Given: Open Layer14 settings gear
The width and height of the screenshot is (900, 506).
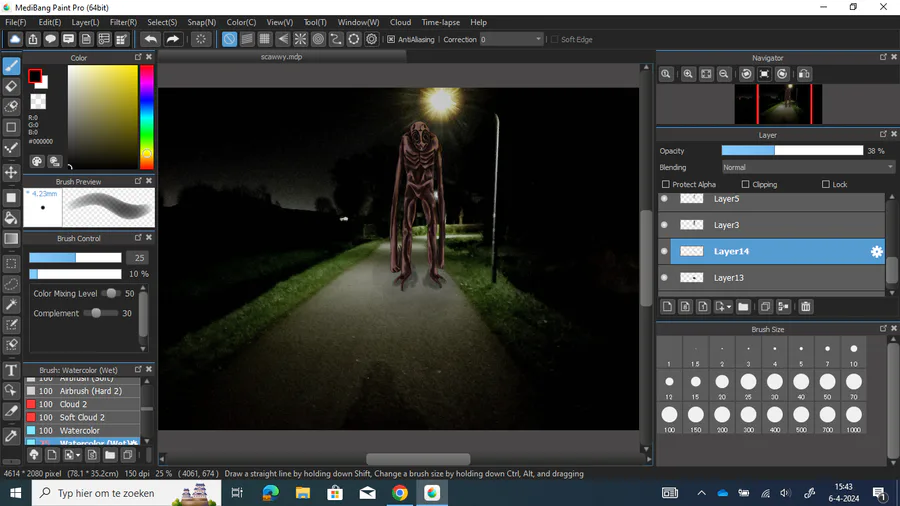Looking at the screenshot, I should point(877,252).
